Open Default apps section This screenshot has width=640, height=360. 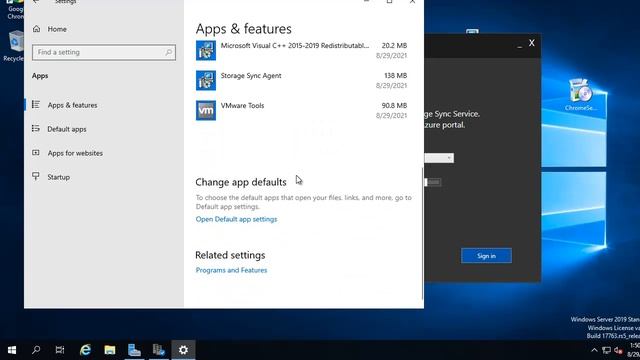pyautogui.click(x=67, y=129)
